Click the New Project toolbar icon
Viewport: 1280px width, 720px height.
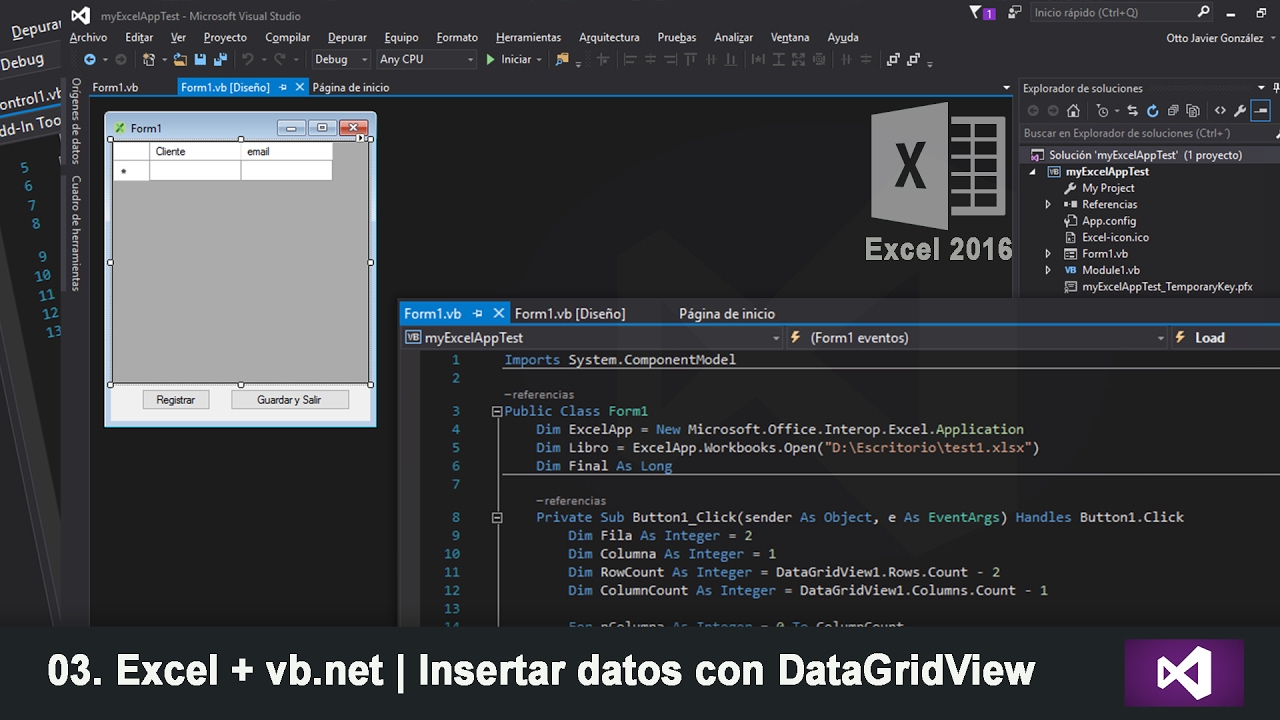pyautogui.click(x=149, y=60)
